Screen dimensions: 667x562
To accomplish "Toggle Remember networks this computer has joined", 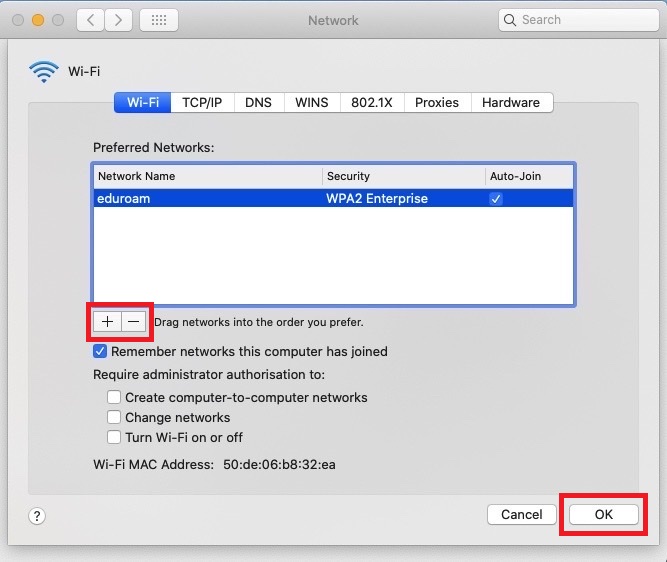I will [x=100, y=351].
